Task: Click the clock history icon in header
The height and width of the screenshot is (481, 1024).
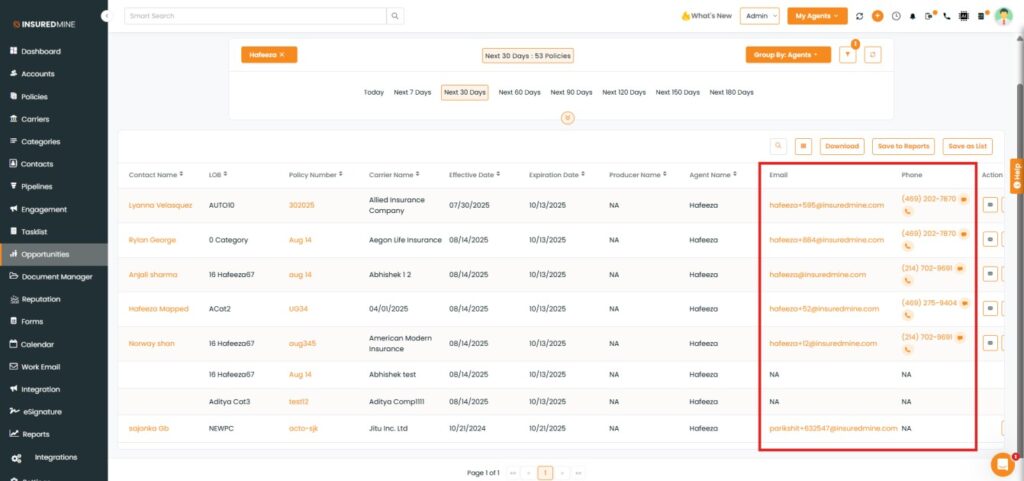Action: [895, 16]
